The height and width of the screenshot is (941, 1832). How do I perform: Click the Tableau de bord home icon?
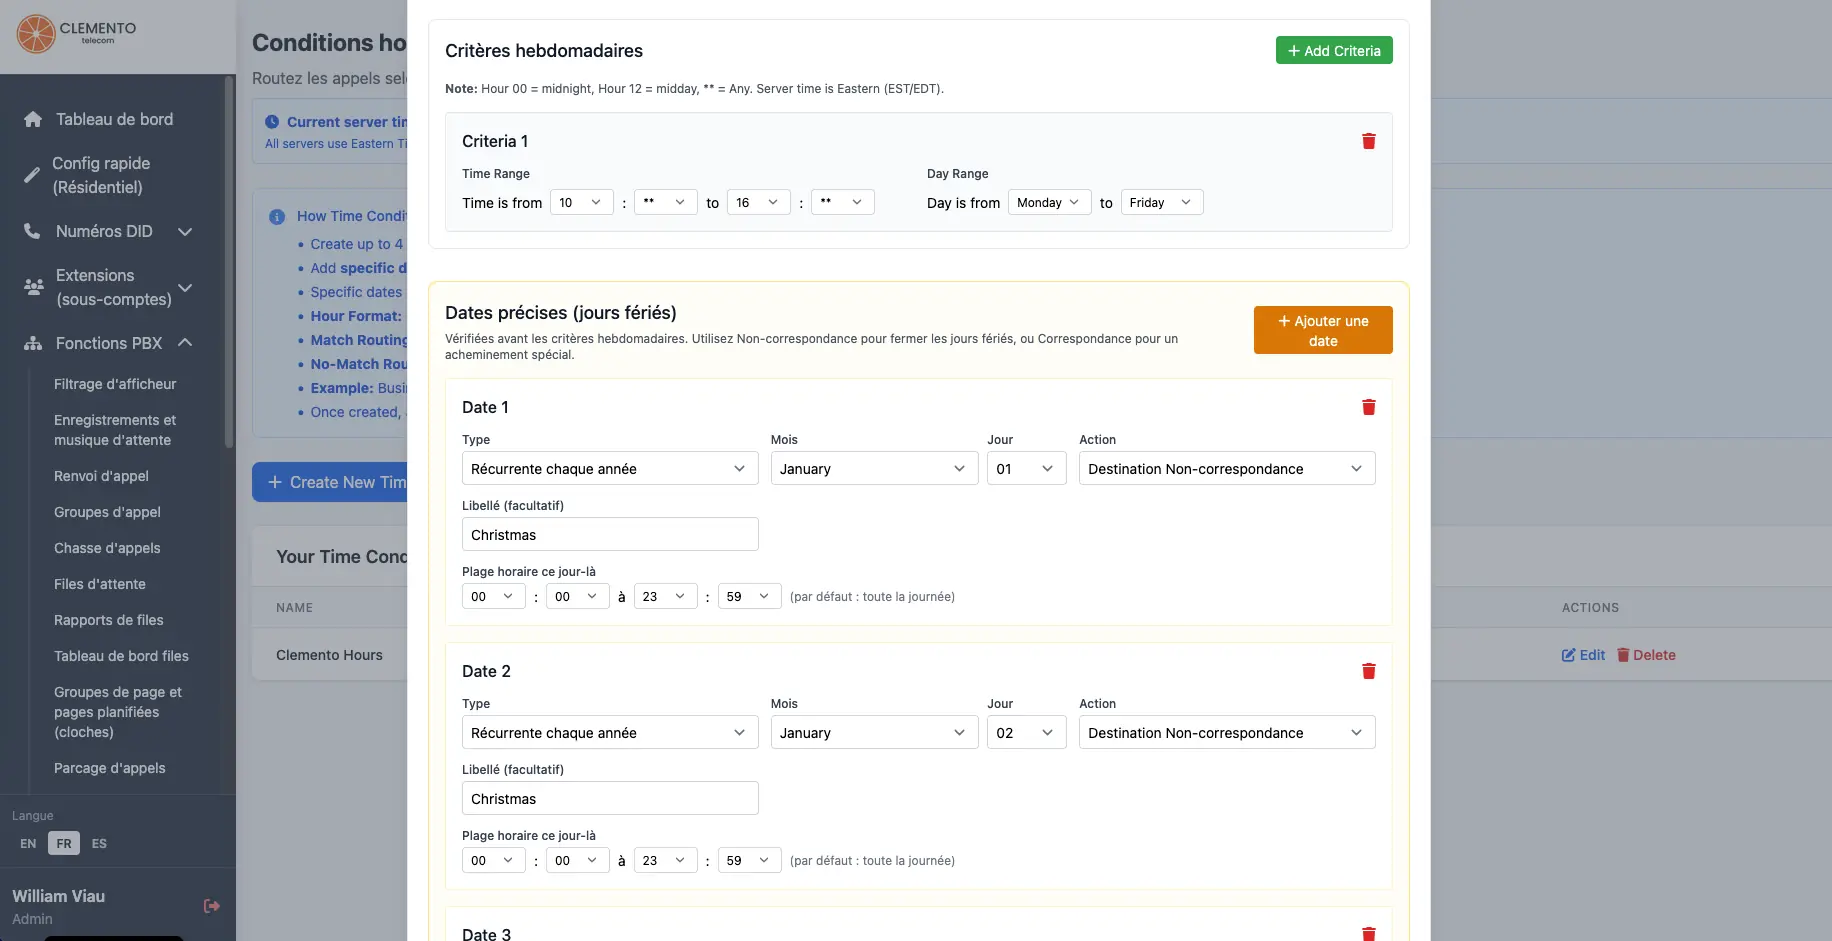[33, 119]
